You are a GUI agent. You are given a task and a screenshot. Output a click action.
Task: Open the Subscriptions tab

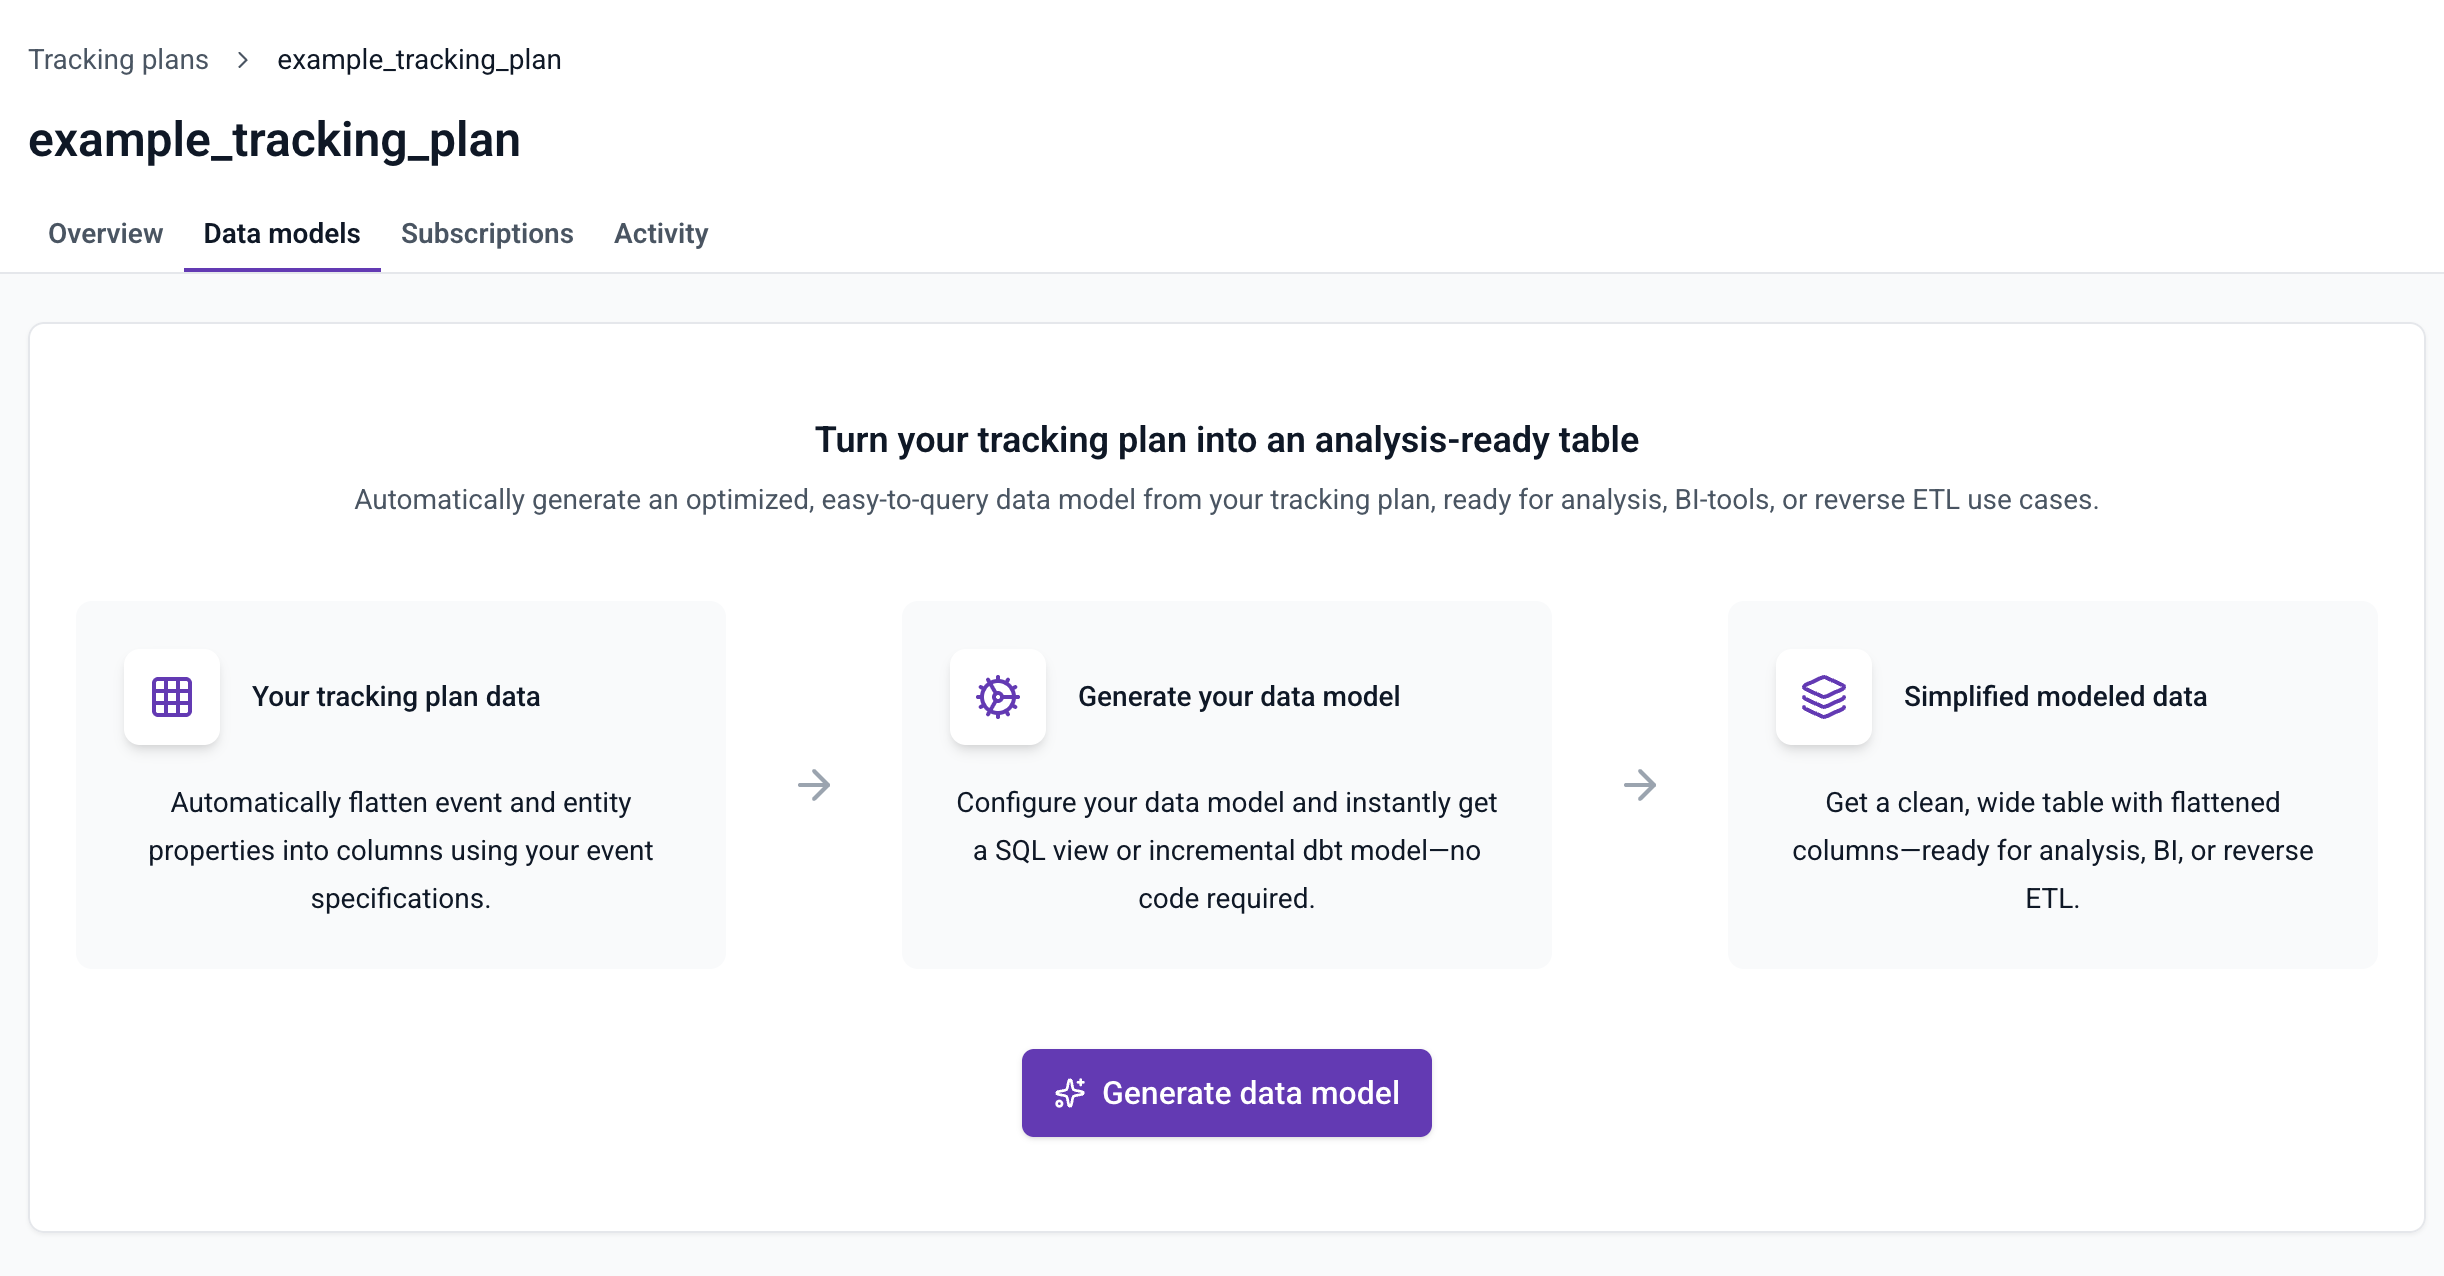[487, 234]
